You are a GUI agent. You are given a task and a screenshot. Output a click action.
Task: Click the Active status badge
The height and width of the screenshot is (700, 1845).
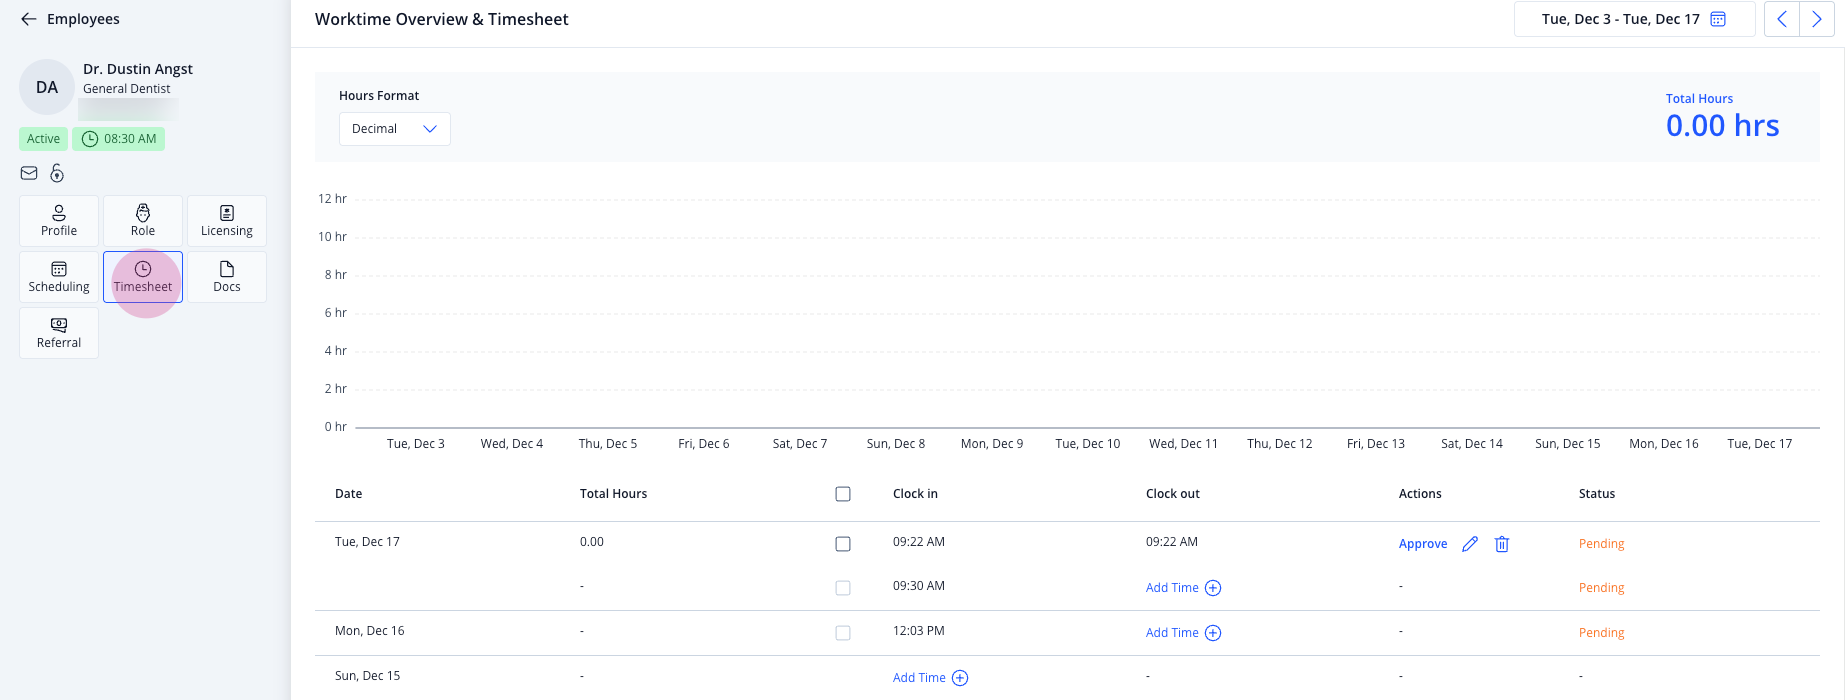pos(43,139)
